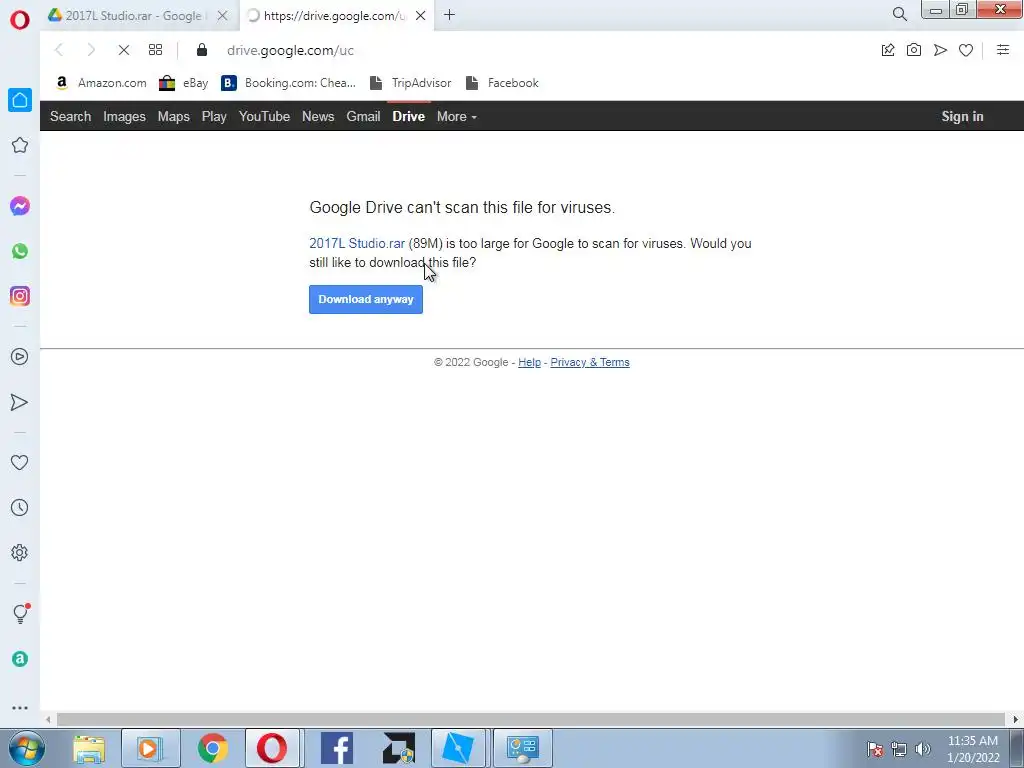Select News in the Google bar
This screenshot has height=768, width=1024.
tap(318, 116)
